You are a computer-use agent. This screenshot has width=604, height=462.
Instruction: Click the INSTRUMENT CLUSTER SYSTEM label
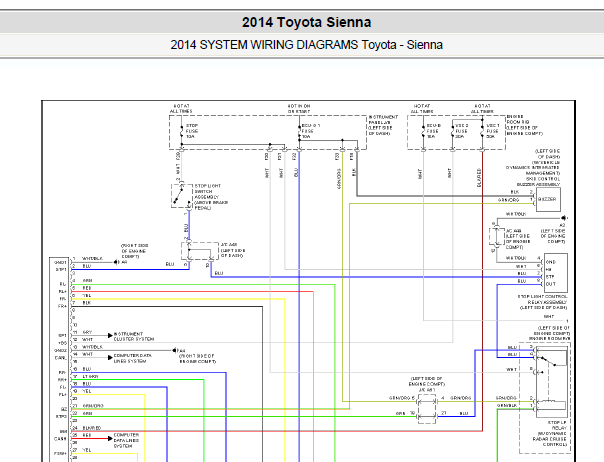pos(134,336)
